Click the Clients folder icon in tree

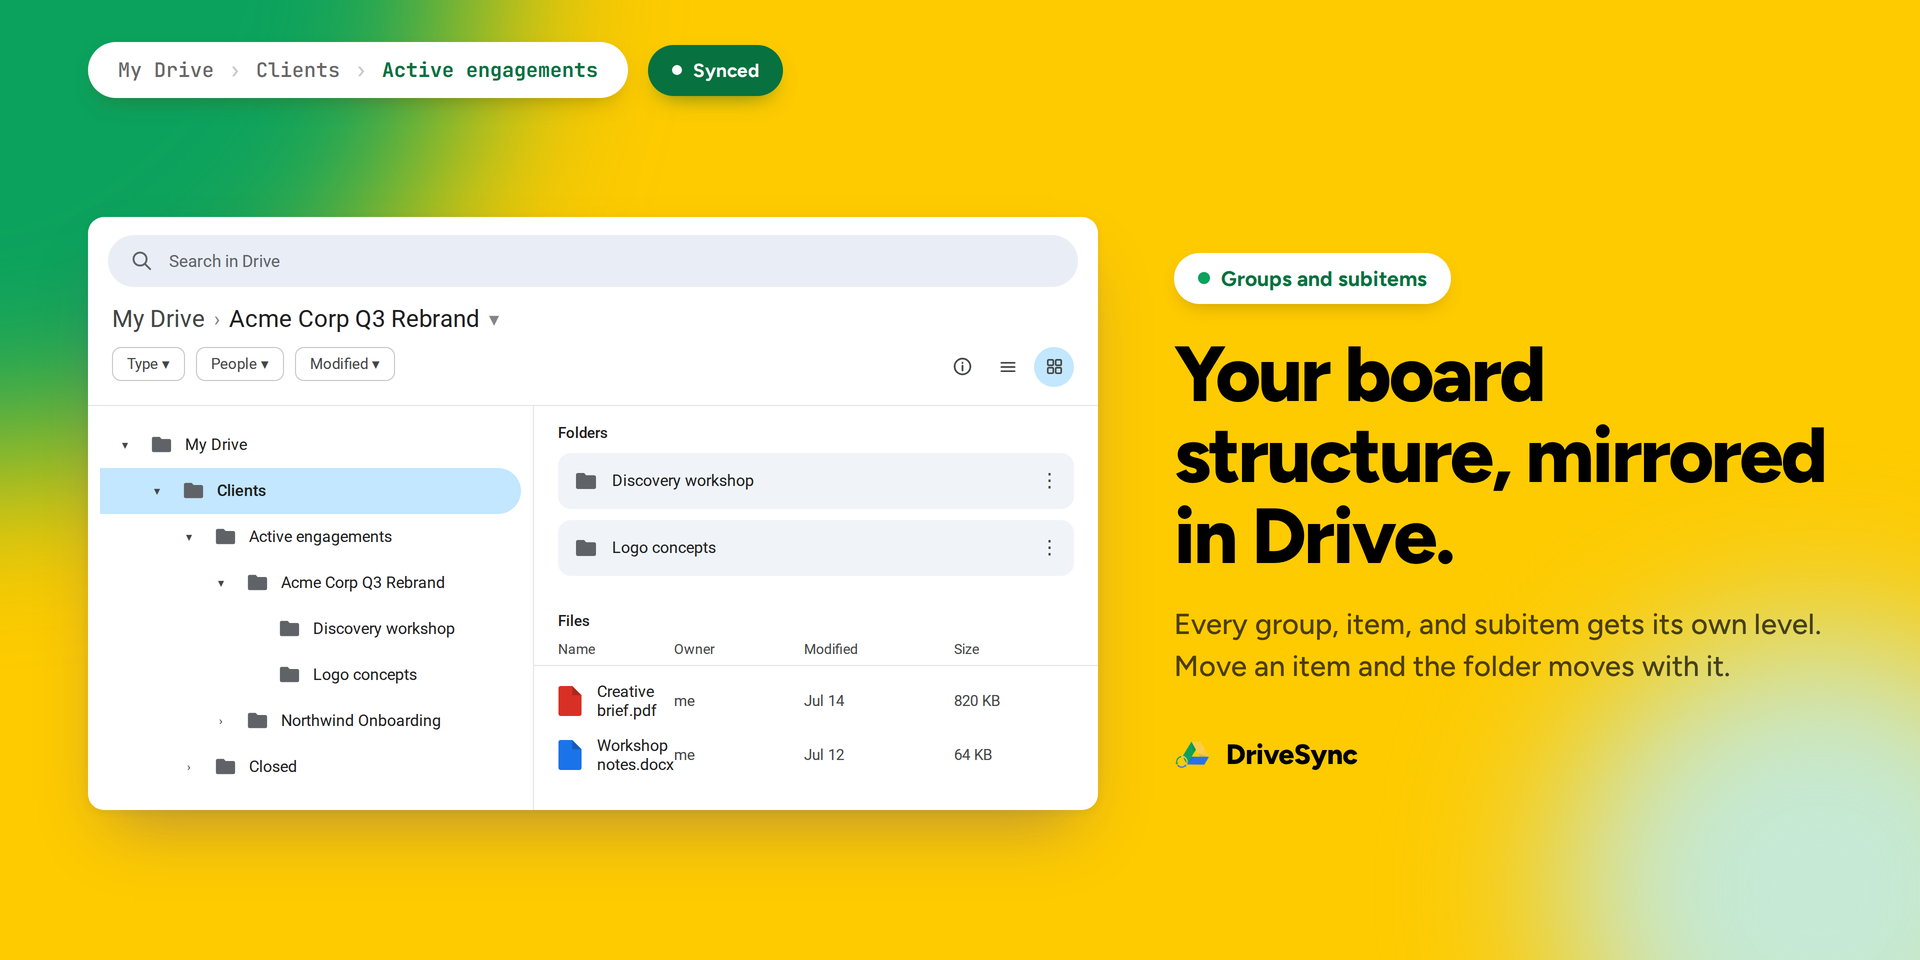pos(193,490)
